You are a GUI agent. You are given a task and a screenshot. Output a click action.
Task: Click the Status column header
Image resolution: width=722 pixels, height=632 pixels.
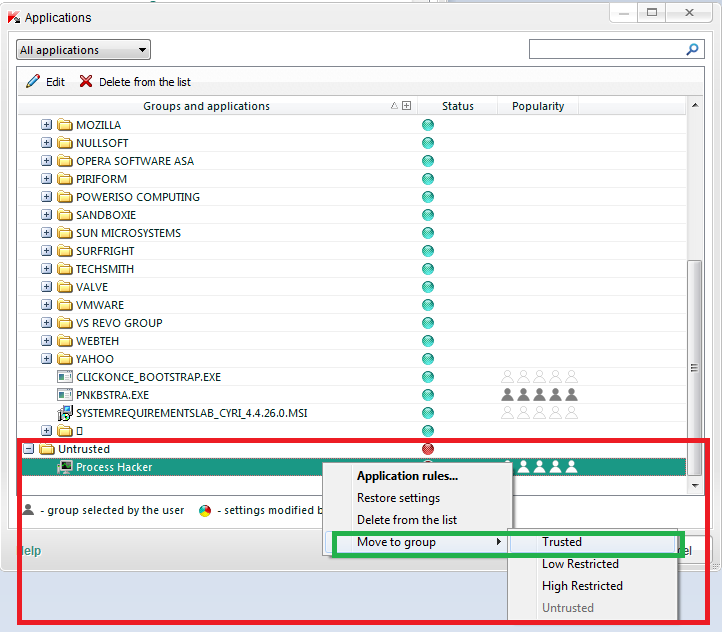(x=458, y=106)
